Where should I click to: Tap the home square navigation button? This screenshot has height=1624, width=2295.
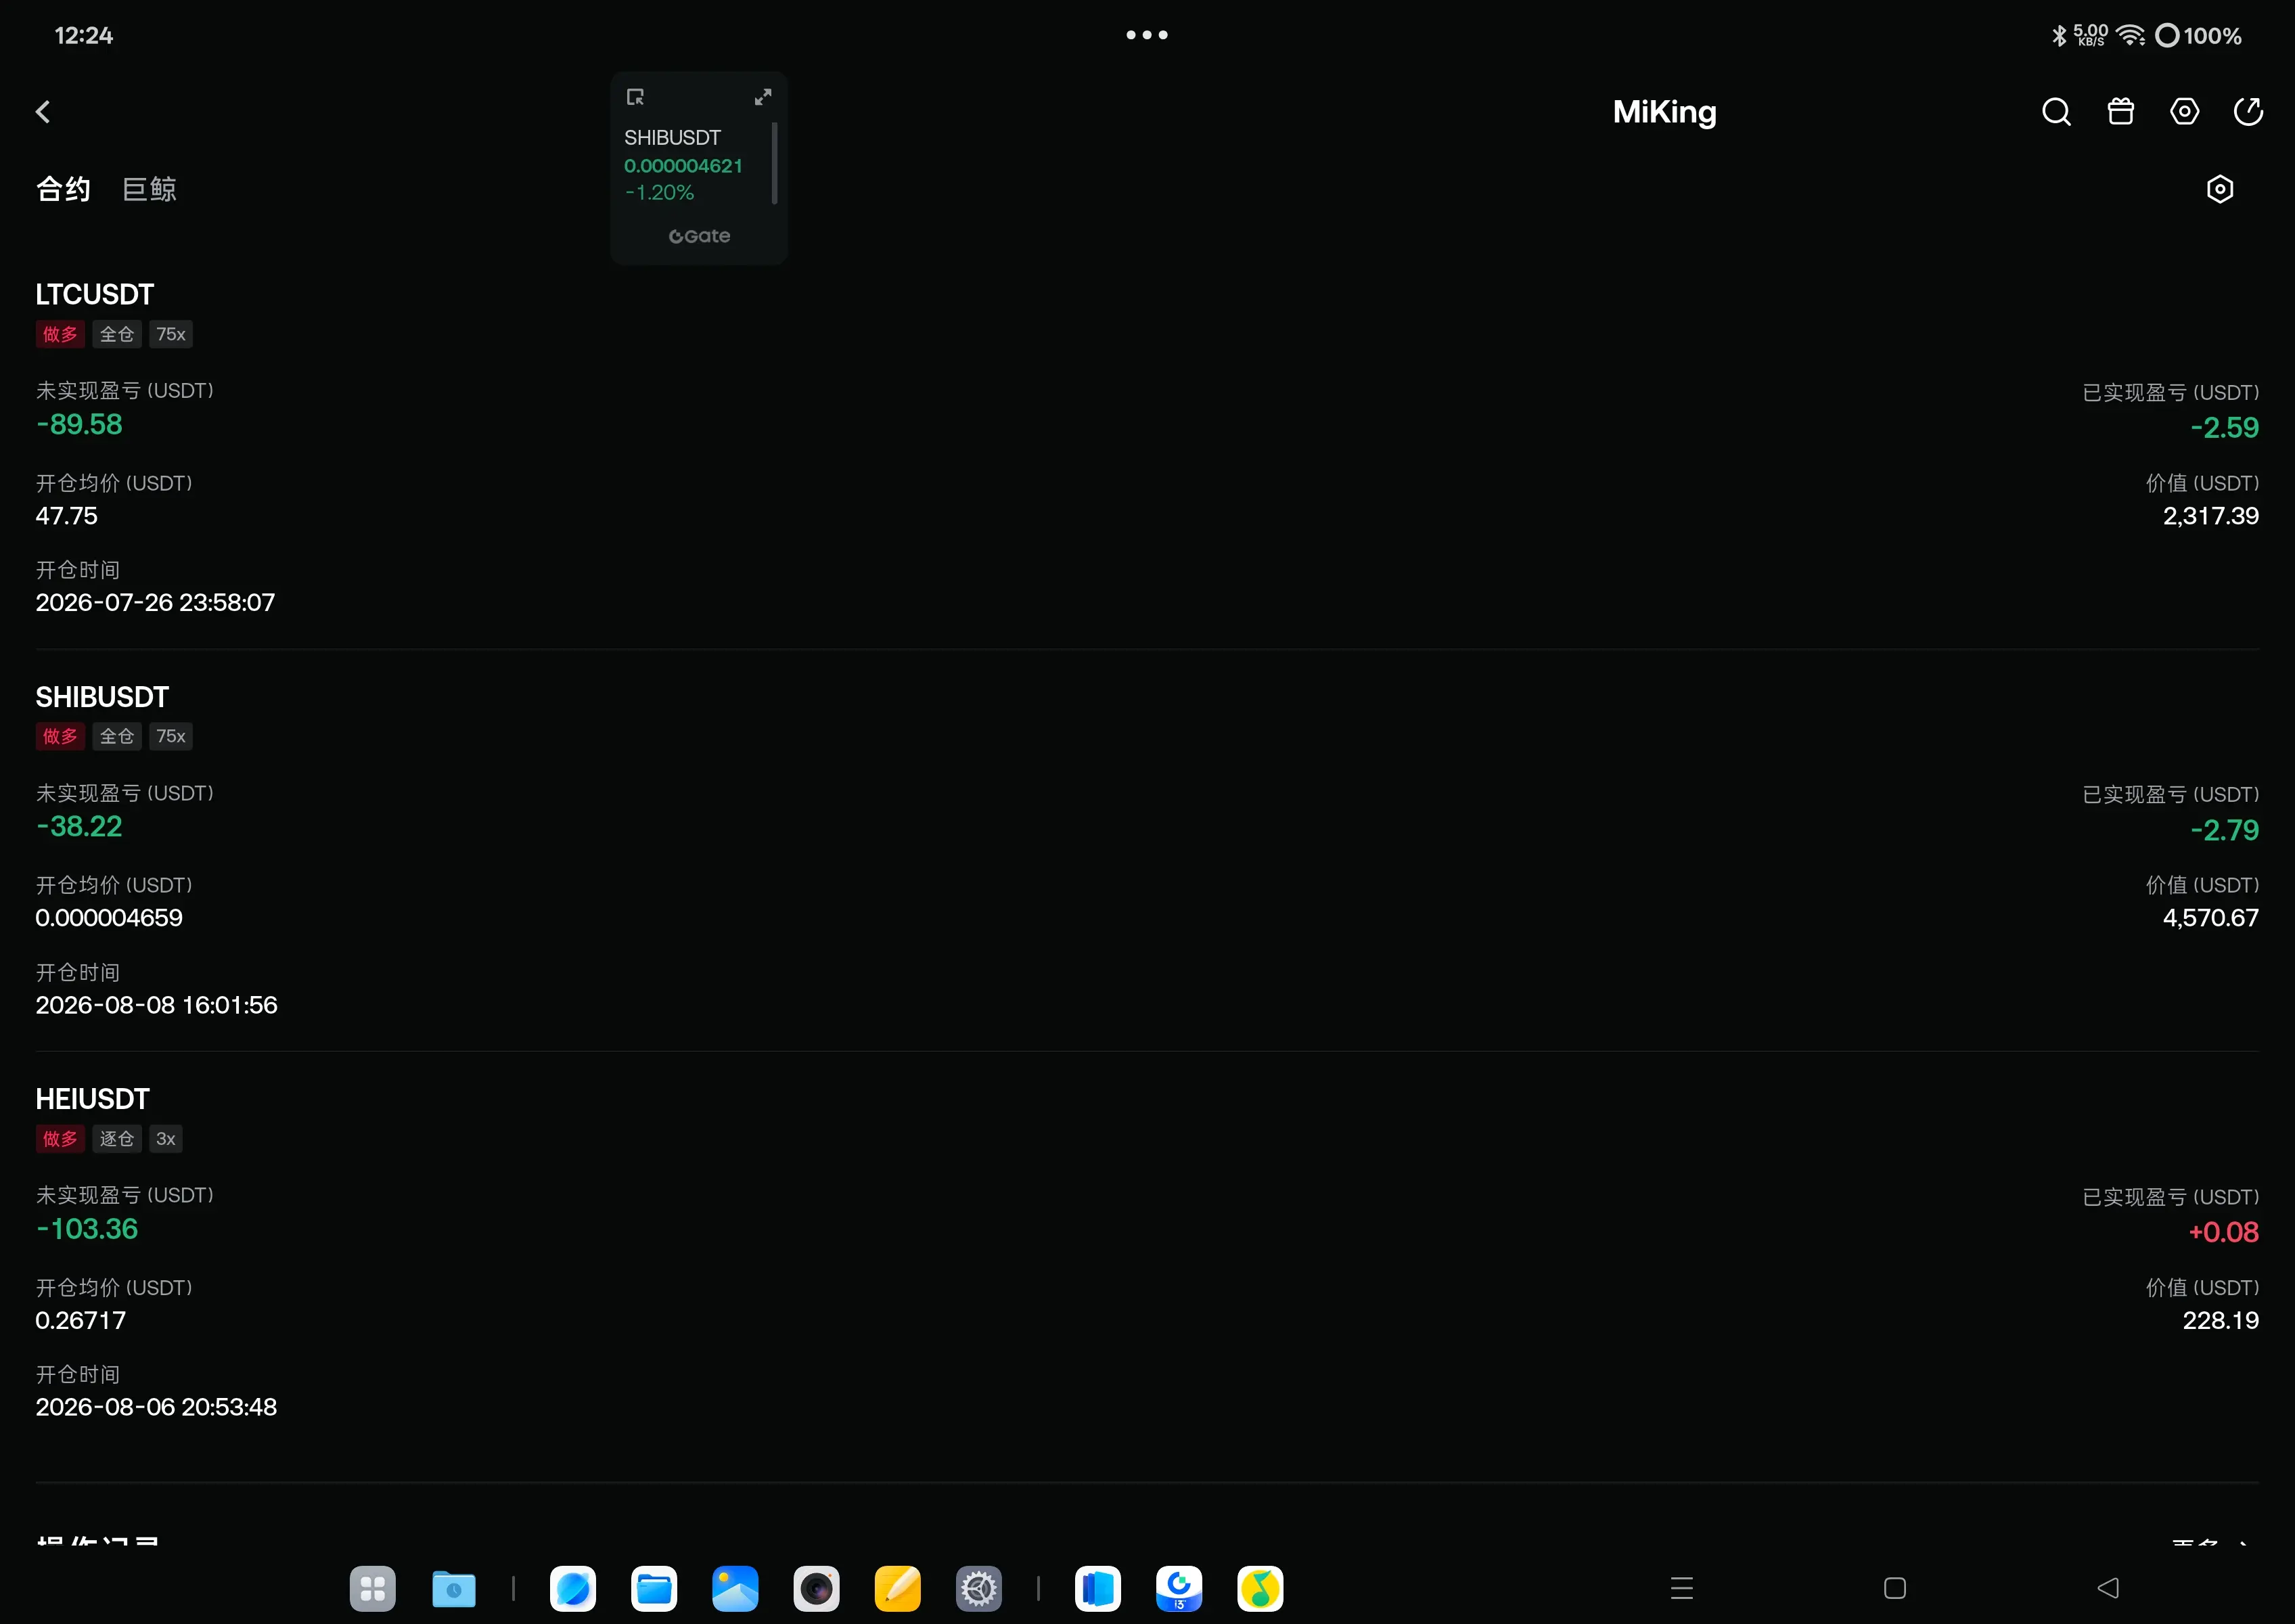coord(1895,1588)
